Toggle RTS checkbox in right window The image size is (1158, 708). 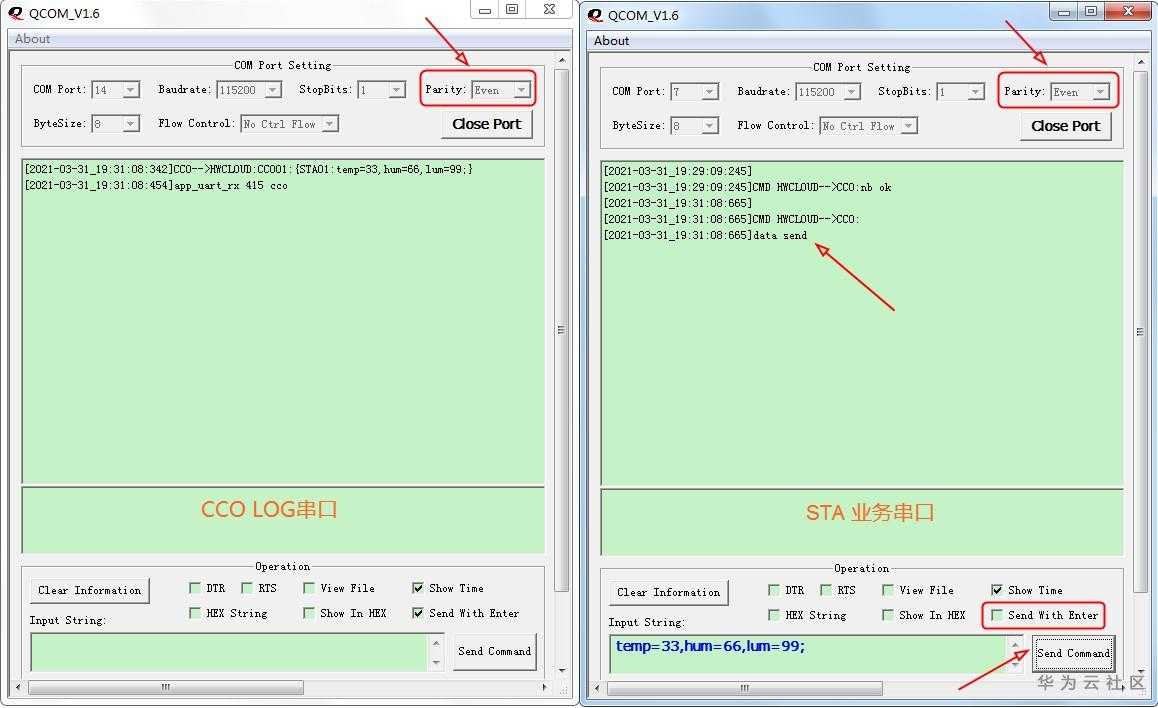click(826, 590)
